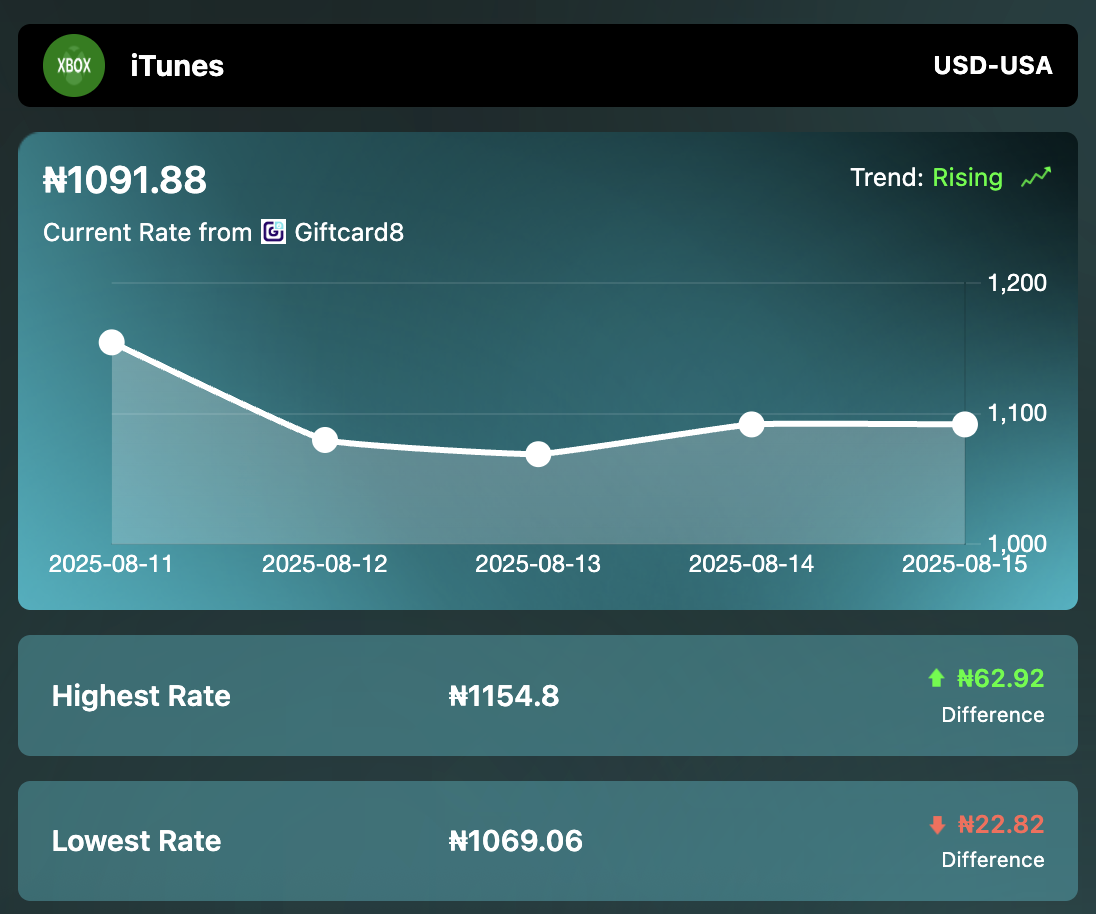Click the 2025-08-11 data point on chart
This screenshot has width=1096, height=914.
point(112,342)
